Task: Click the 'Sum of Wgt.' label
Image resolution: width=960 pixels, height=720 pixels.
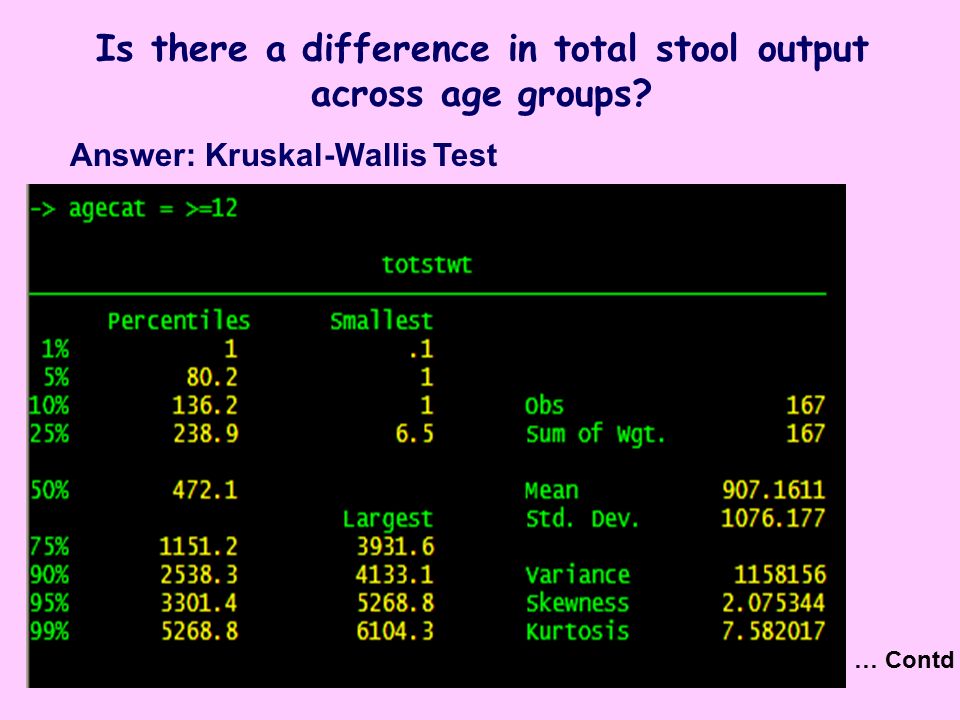Action: click(x=596, y=433)
